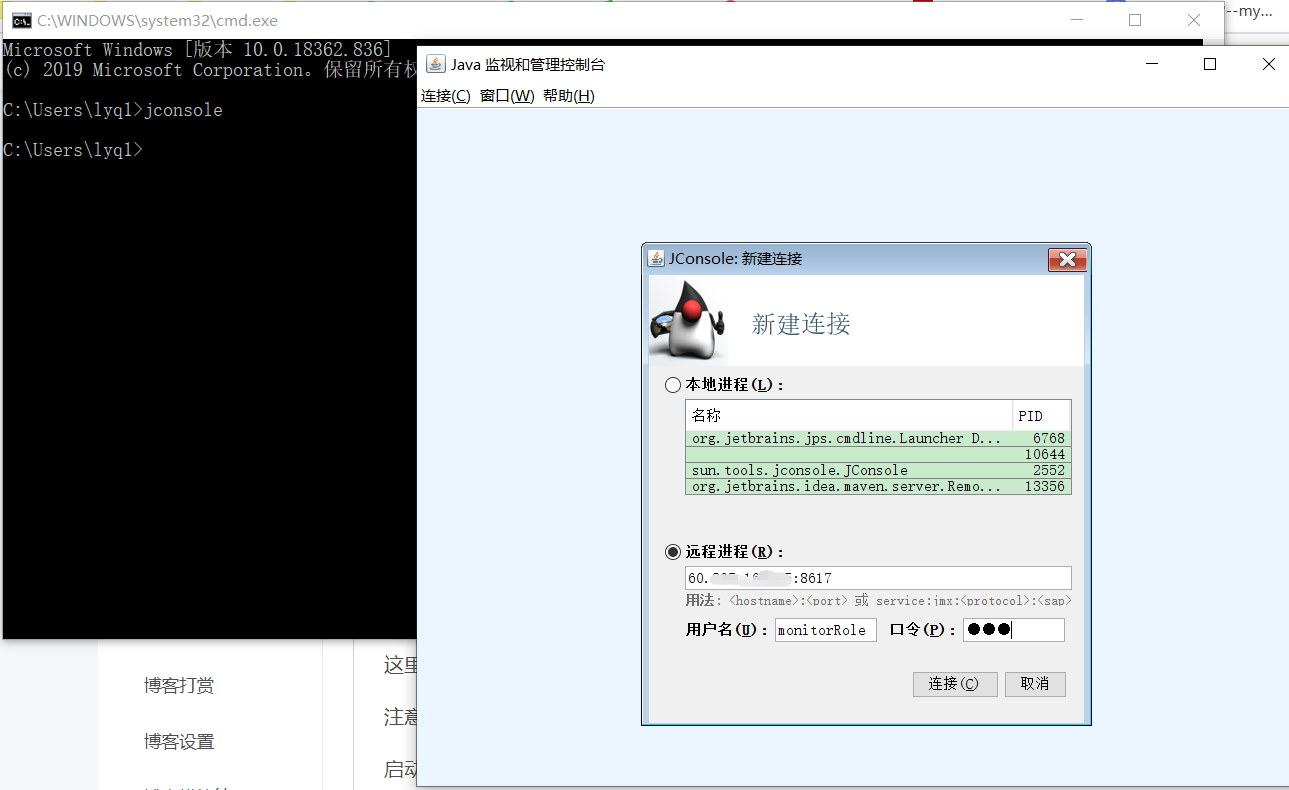1289x790 pixels.
Task: Click the Java Duke mascot icon in dialog
Action: 688,322
